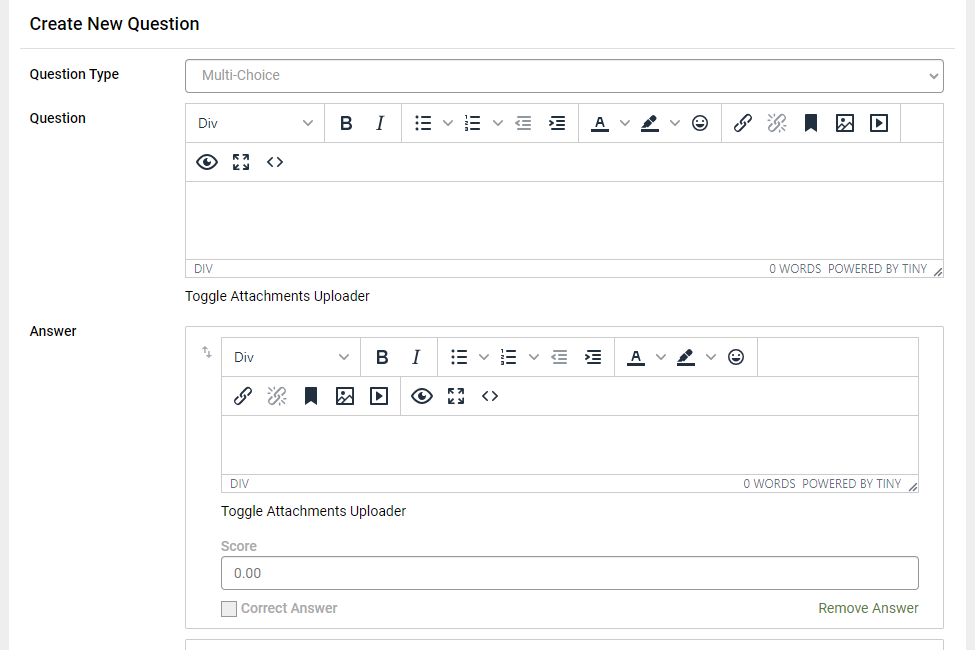The height and width of the screenshot is (650, 975).
Task: Click Remove Answer link
Action: tap(868, 608)
